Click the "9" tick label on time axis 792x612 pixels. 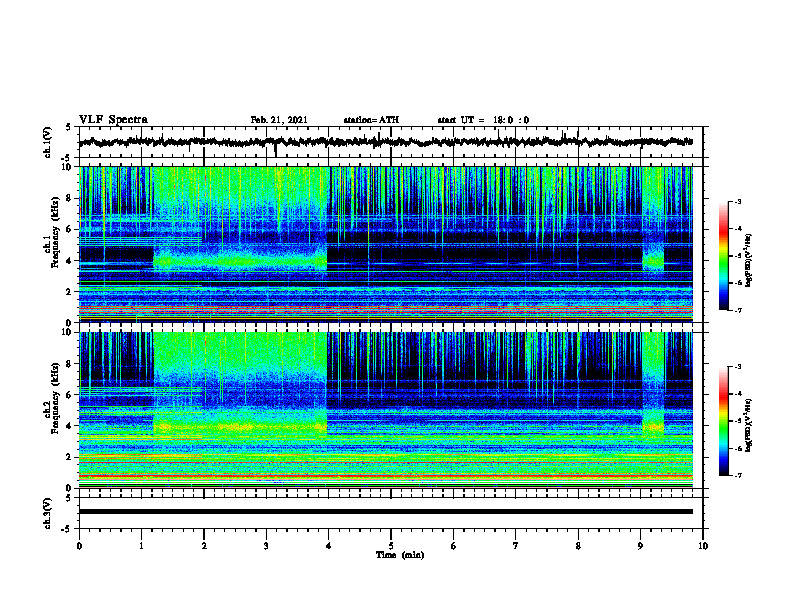(x=640, y=546)
